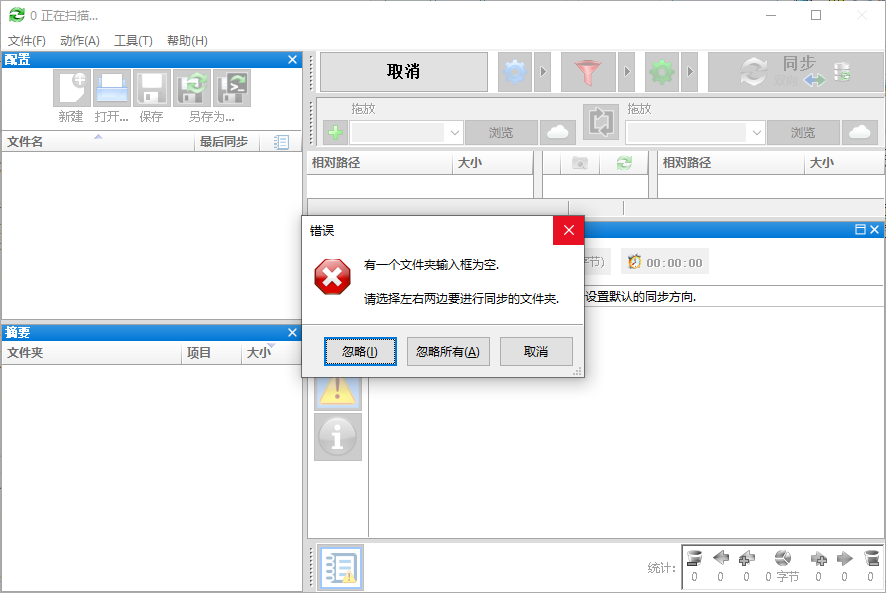886x593 pixels.
Task: Click the red error icon in dialog
Action: pyautogui.click(x=332, y=277)
